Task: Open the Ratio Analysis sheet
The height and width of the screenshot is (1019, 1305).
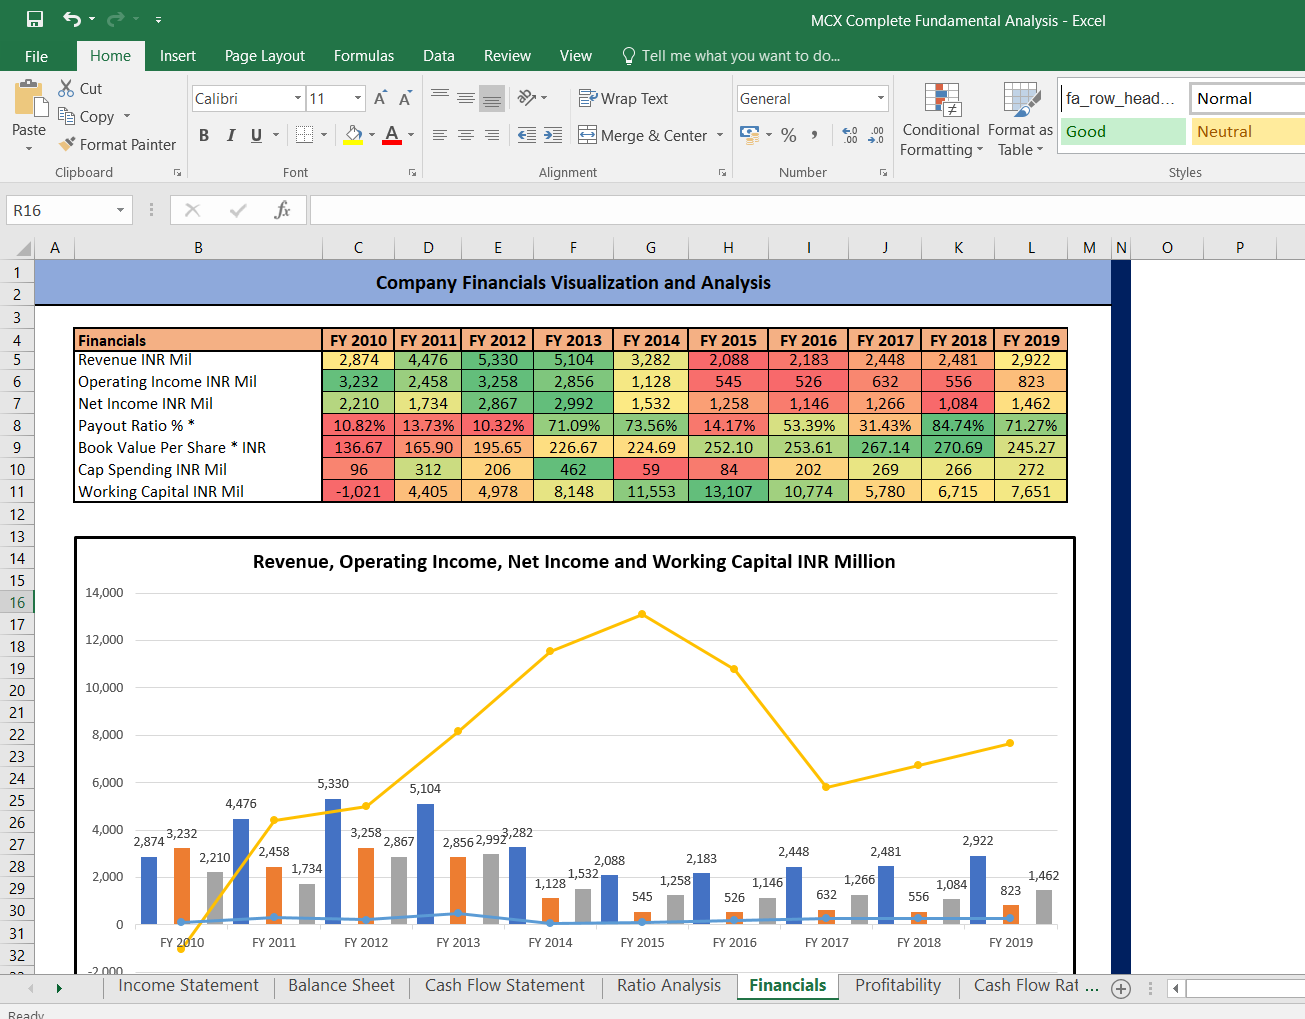Action: (669, 986)
